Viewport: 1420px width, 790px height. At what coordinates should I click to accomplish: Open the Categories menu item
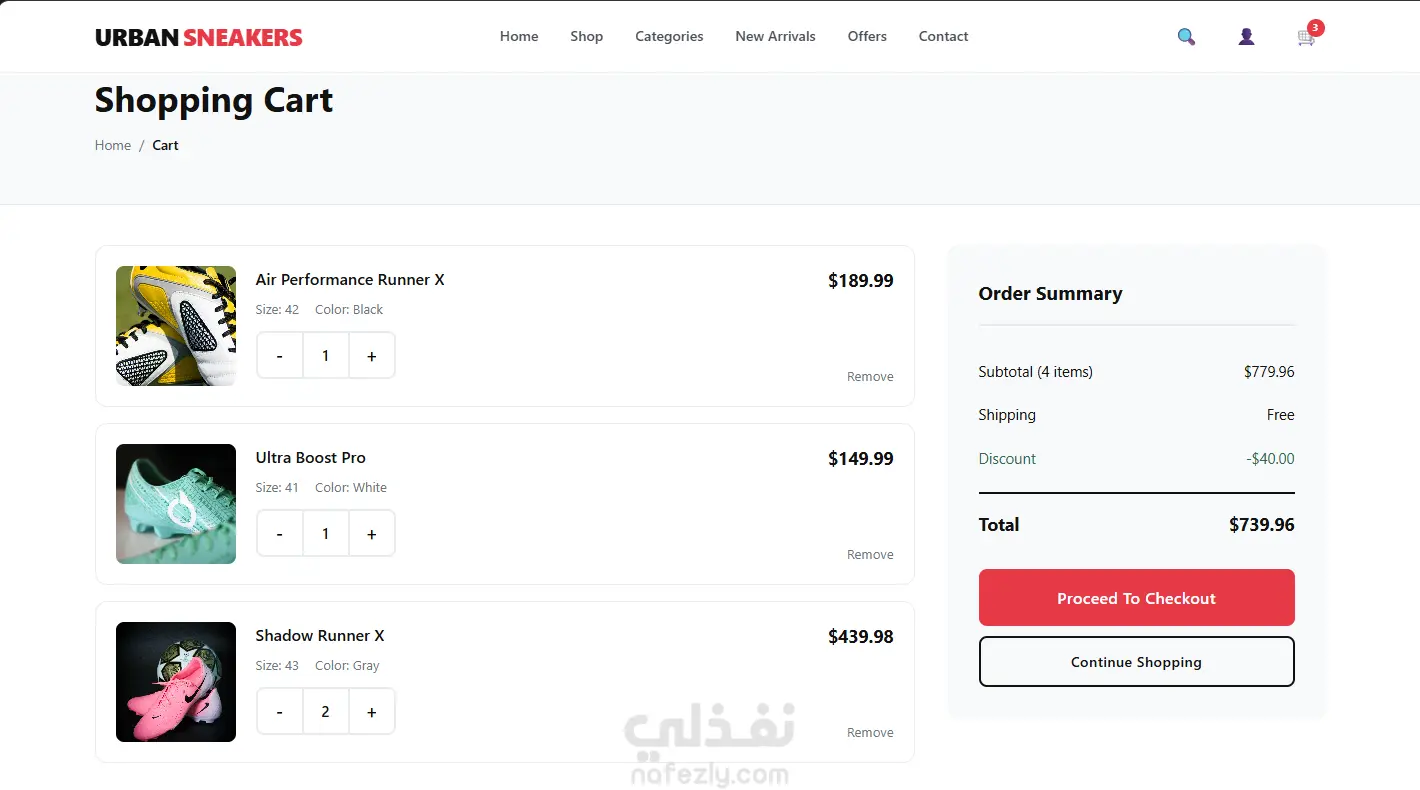pos(669,36)
